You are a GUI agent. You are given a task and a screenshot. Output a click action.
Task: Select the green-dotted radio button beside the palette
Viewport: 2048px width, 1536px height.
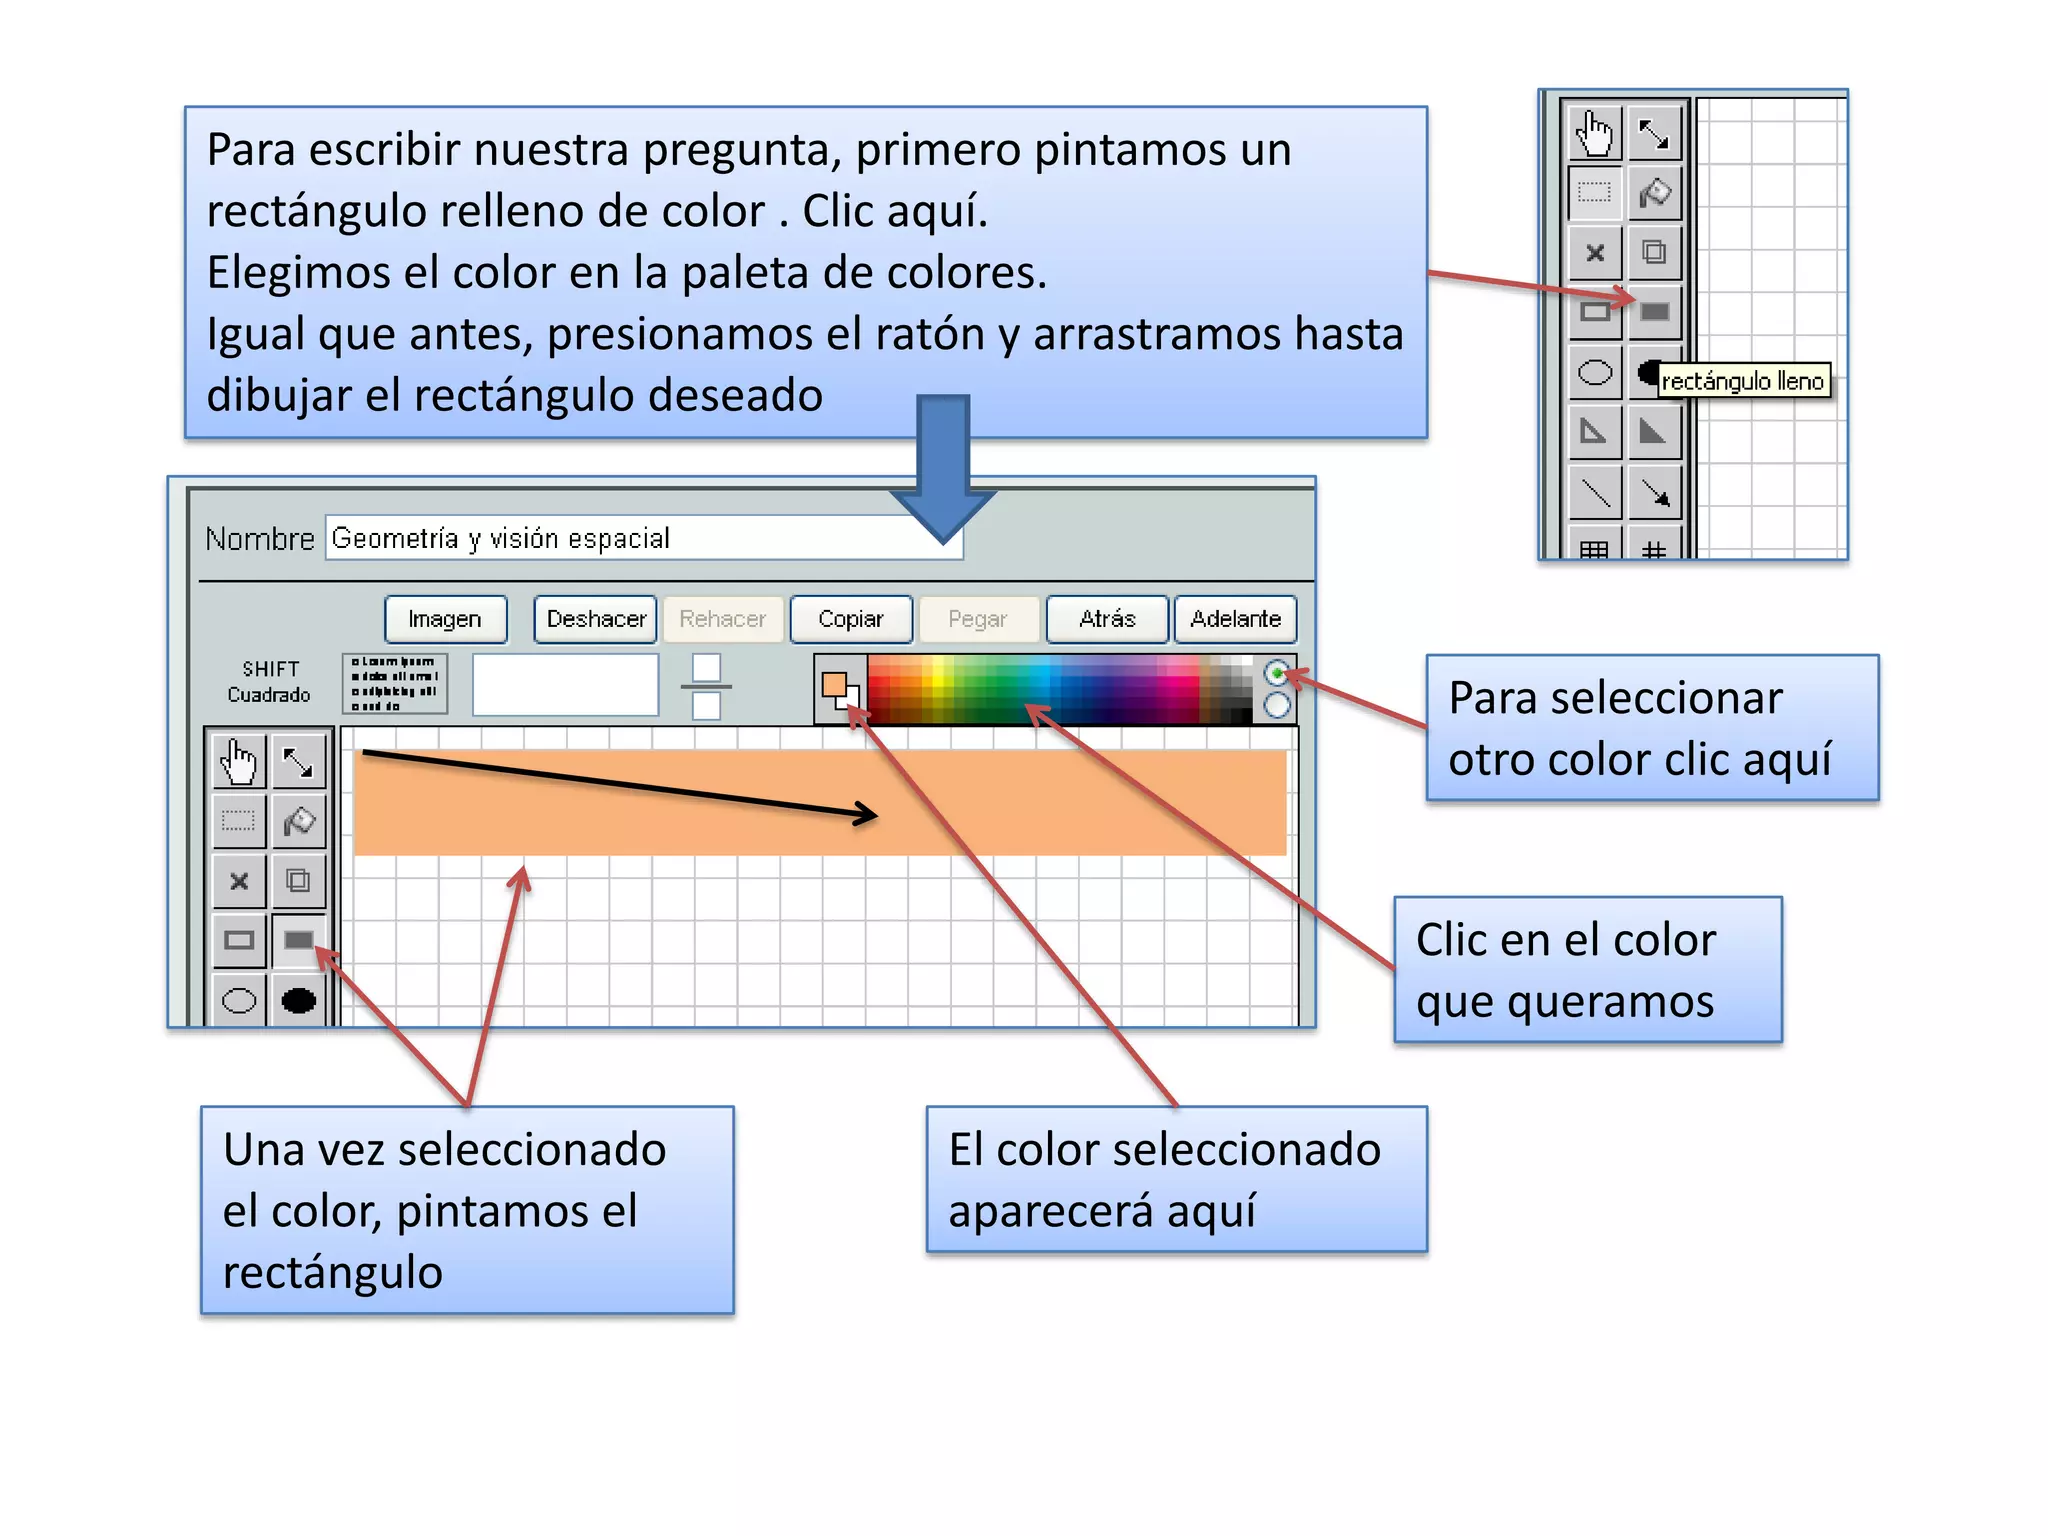pos(1277,673)
